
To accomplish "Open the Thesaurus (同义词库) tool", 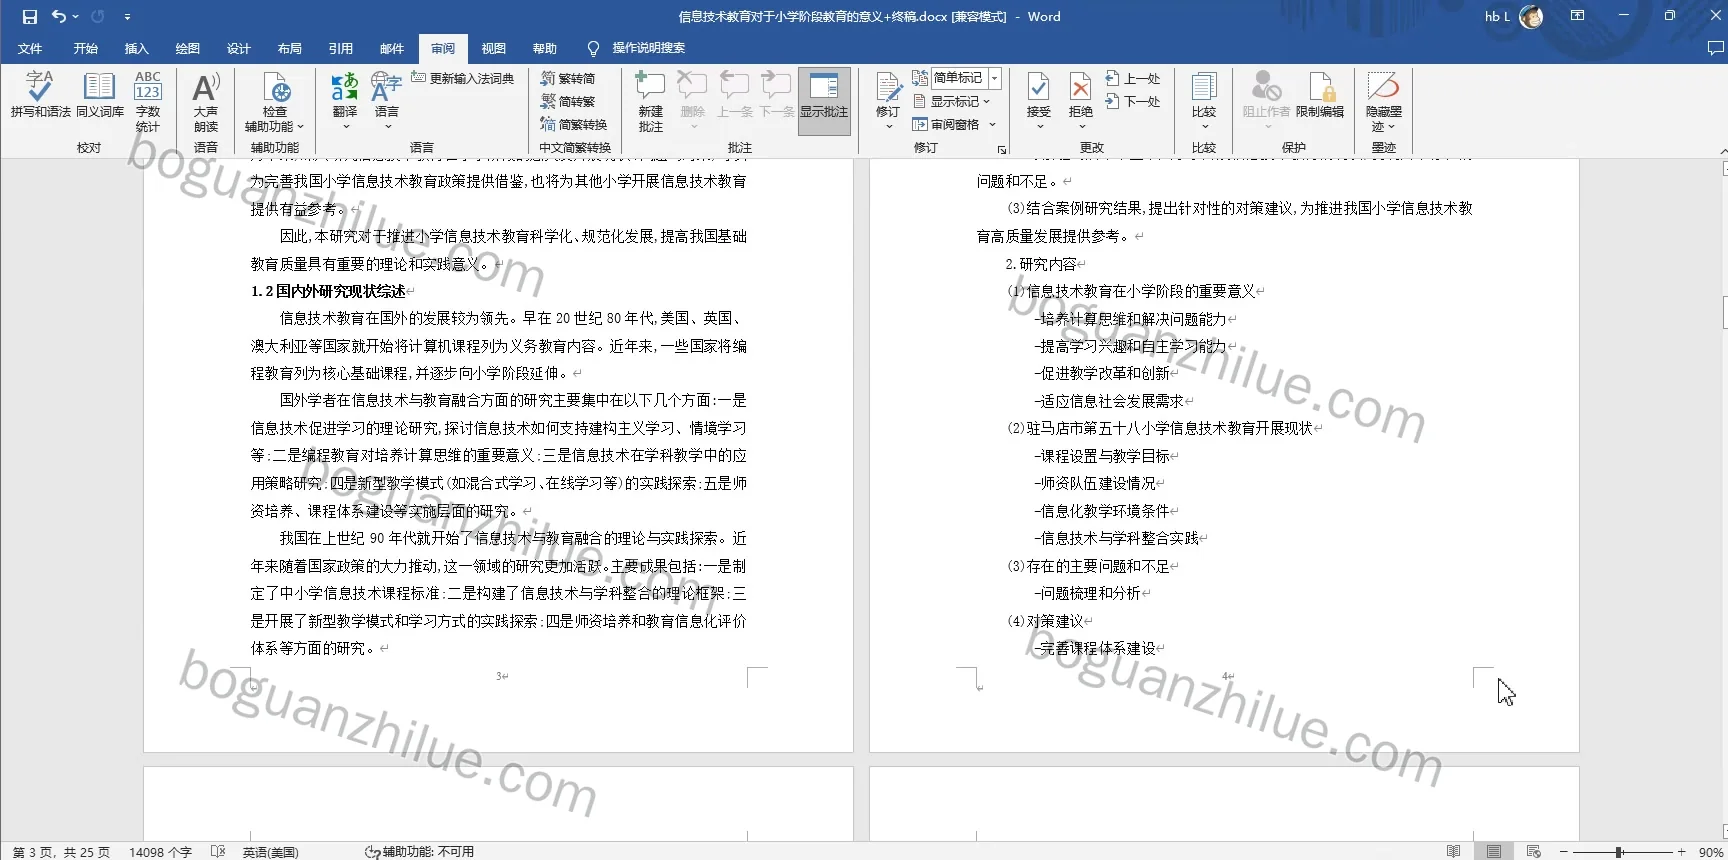I will pos(100,95).
